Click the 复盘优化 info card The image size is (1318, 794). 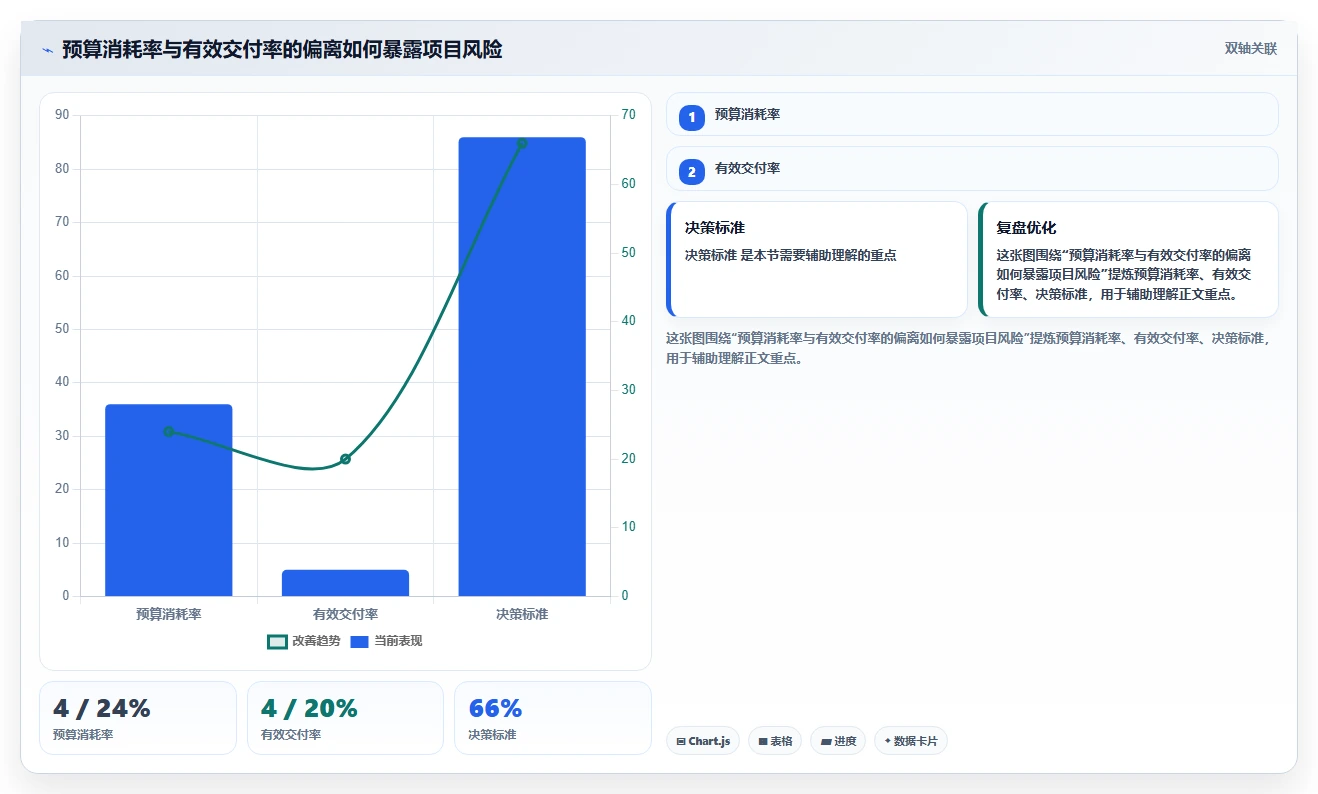tap(1128, 259)
